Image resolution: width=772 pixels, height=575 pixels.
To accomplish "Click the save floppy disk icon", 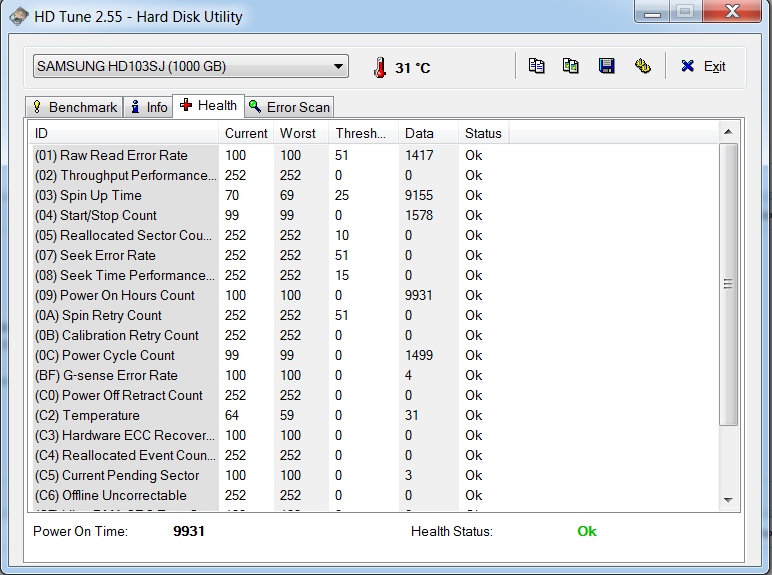I will 606,66.
